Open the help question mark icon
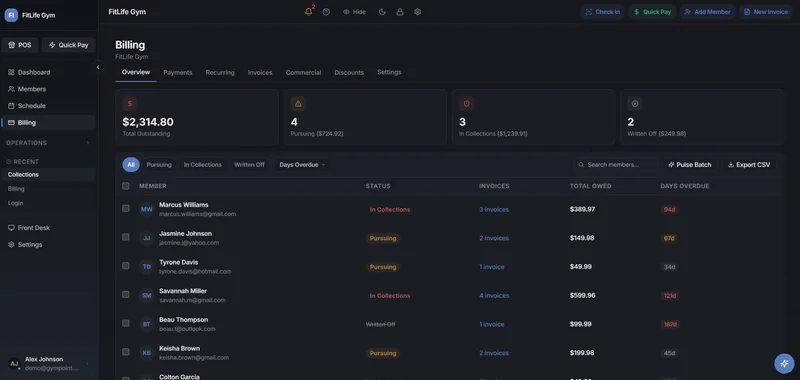Image resolution: width=800 pixels, height=380 pixels. 326,12
